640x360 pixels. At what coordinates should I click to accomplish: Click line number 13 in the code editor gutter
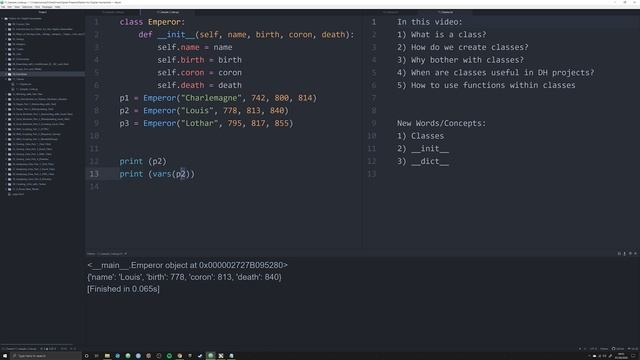(94, 174)
